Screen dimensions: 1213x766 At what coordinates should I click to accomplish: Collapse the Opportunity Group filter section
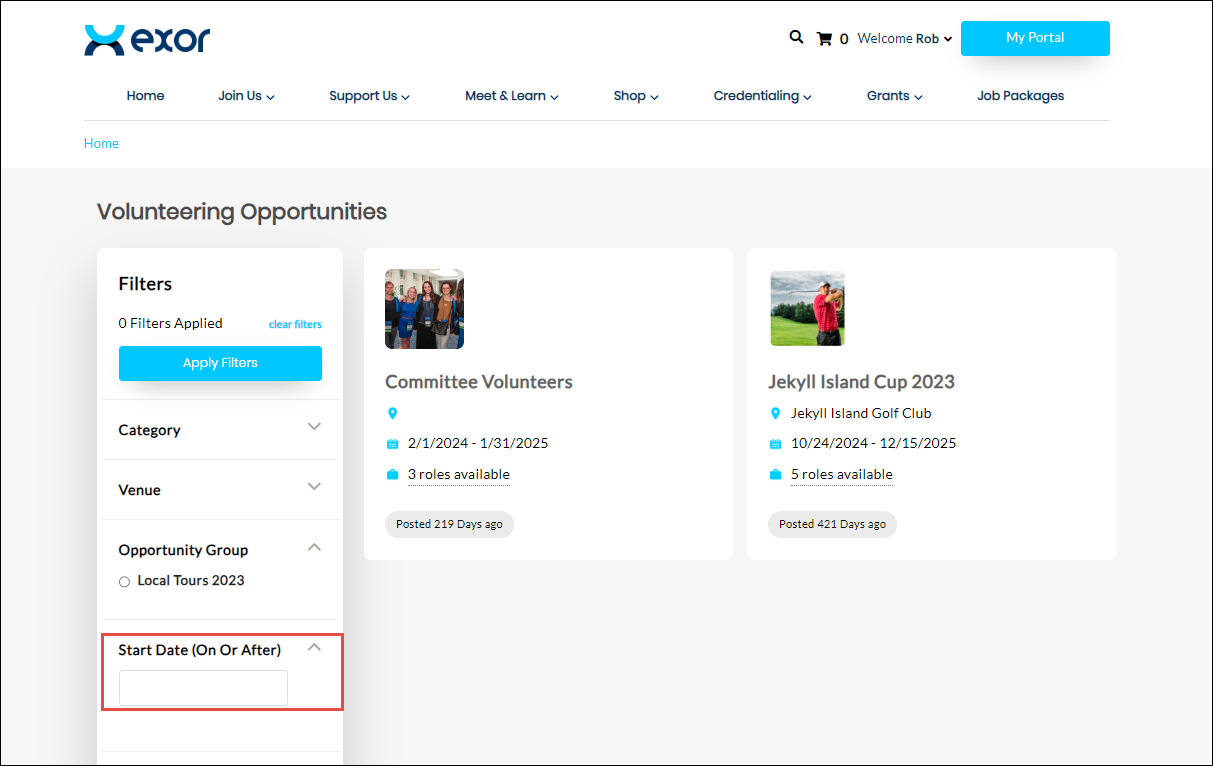[x=314, y=547]
